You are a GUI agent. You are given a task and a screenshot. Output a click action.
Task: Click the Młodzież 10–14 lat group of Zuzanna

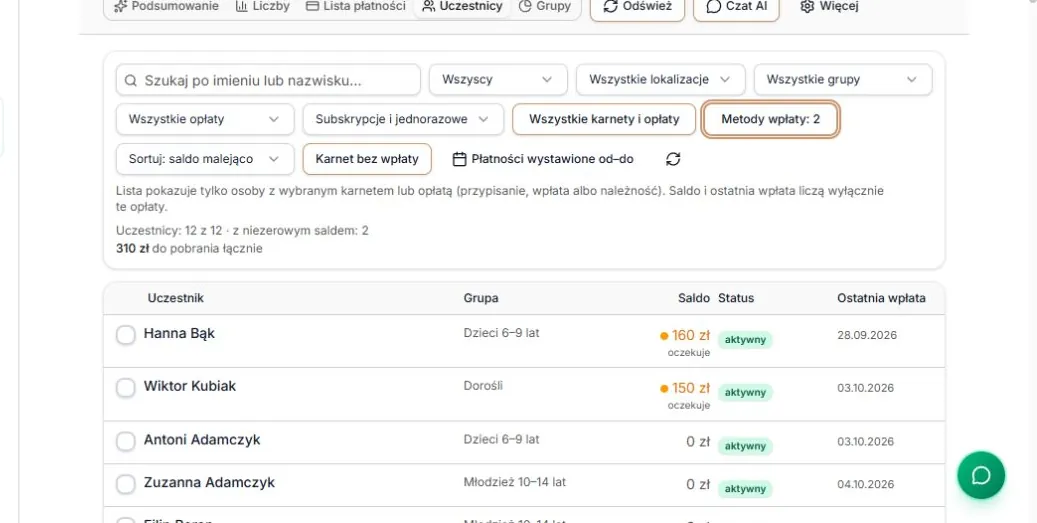pyautogui.click(x=515, y=483)
